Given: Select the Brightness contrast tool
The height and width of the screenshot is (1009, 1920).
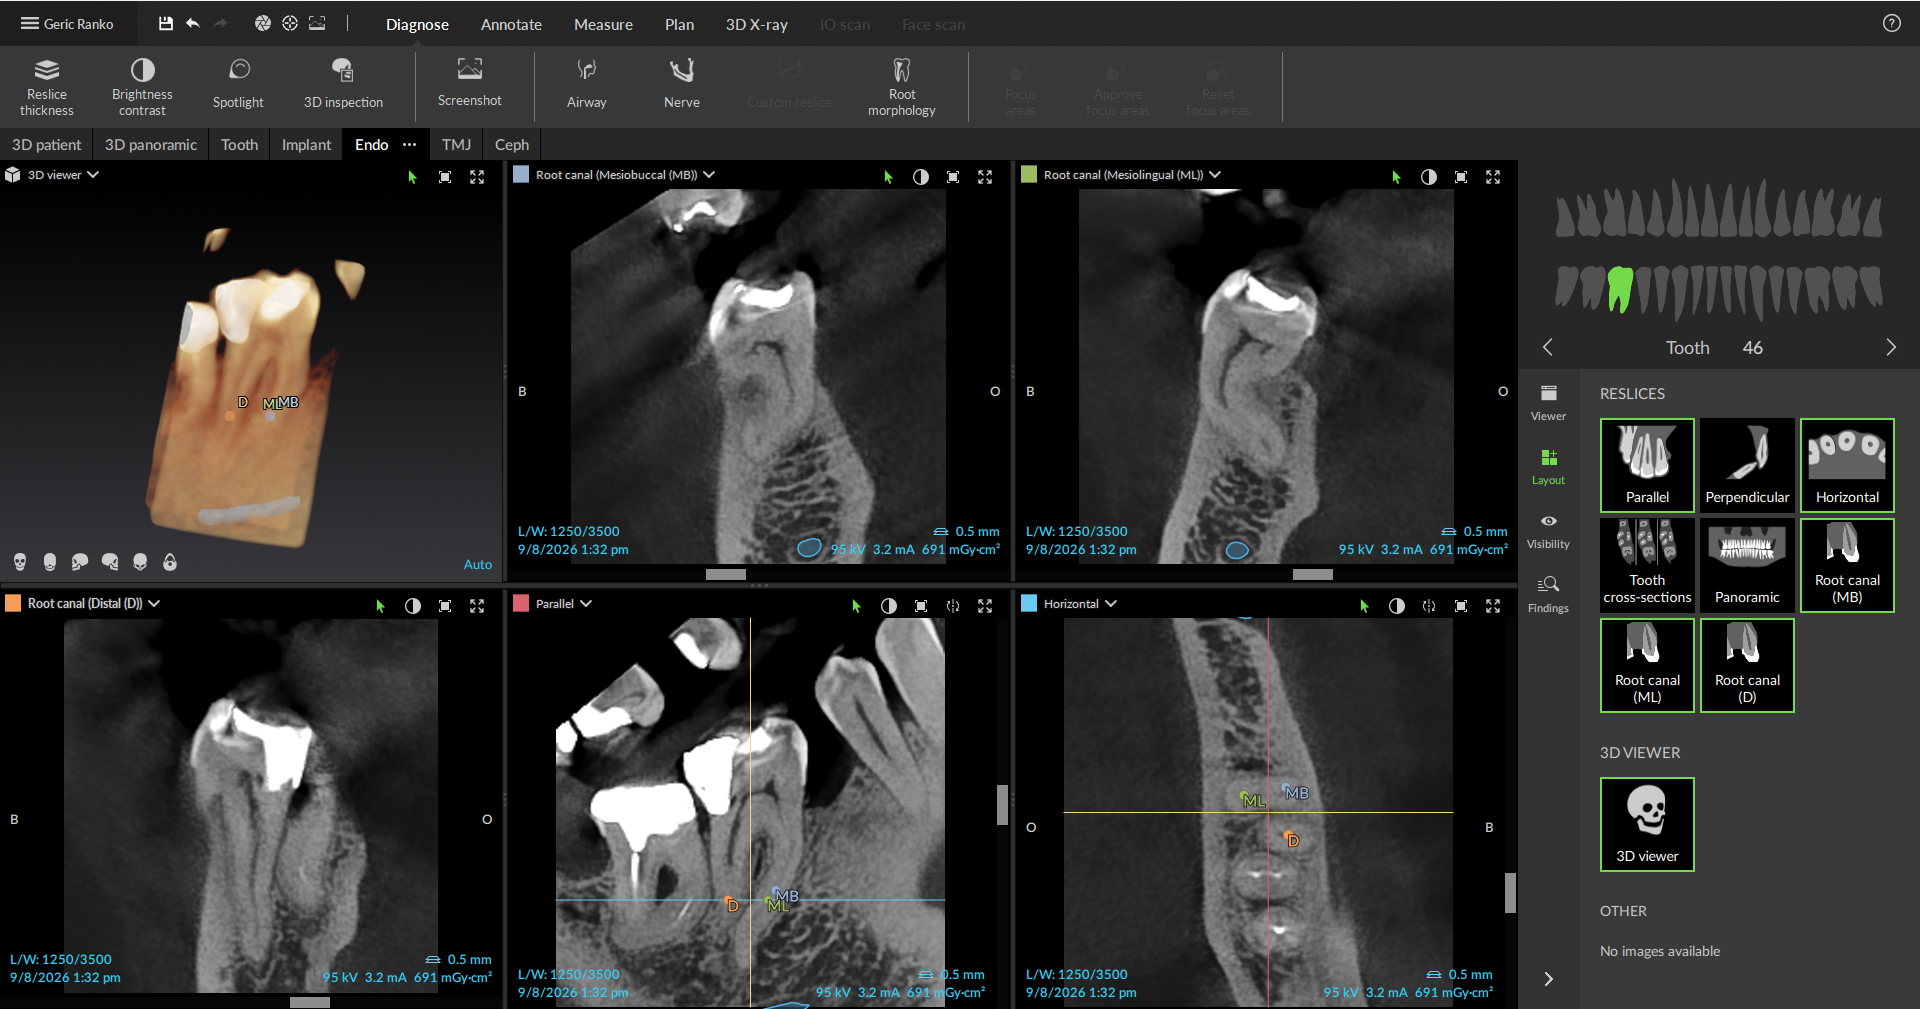Looking at the screenshot, I should 142,86.
